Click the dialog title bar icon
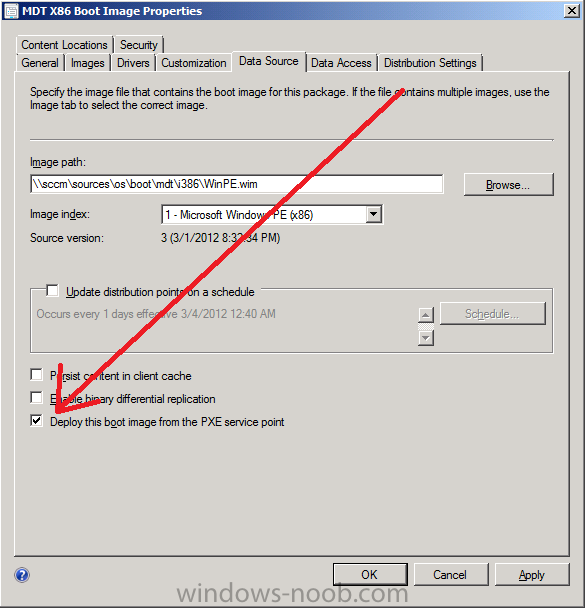 point(11,11)
